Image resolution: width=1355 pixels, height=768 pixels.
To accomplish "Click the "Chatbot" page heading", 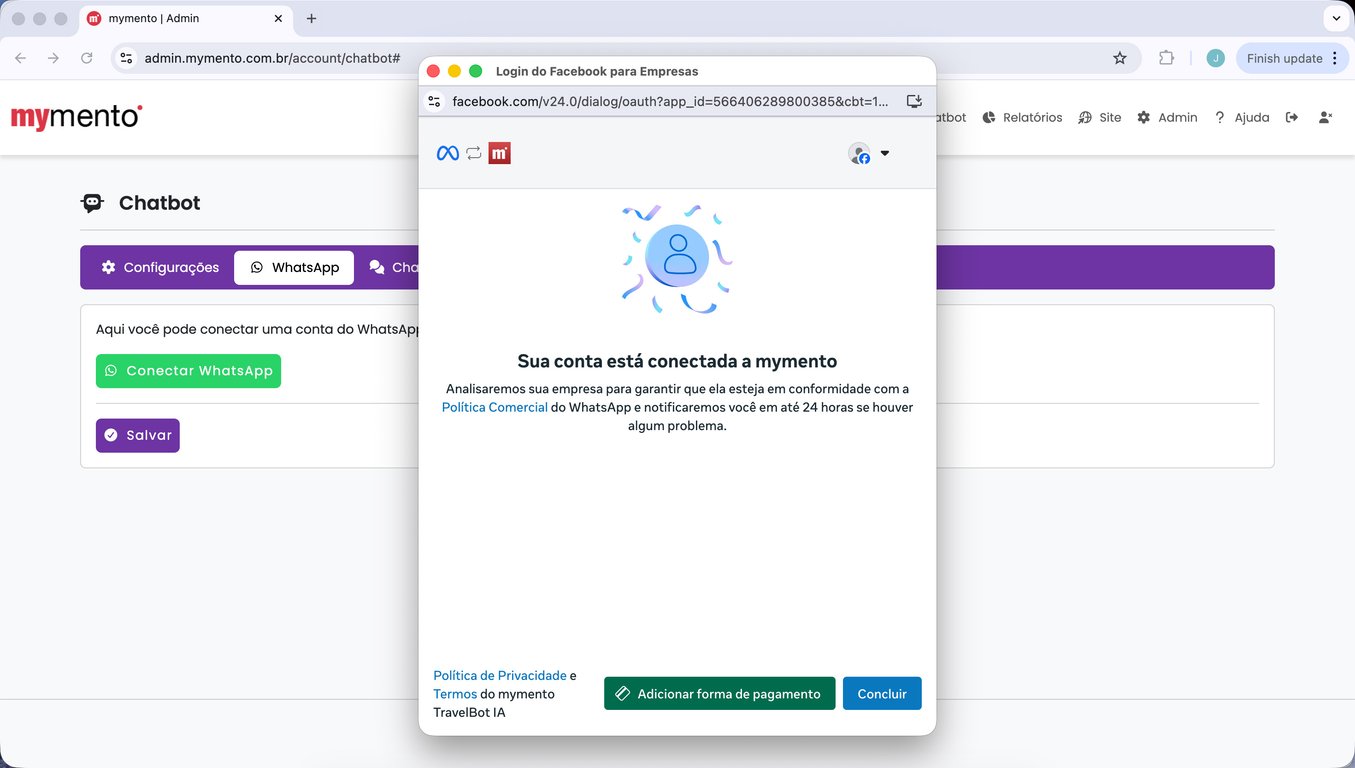I will coord(159,203).
